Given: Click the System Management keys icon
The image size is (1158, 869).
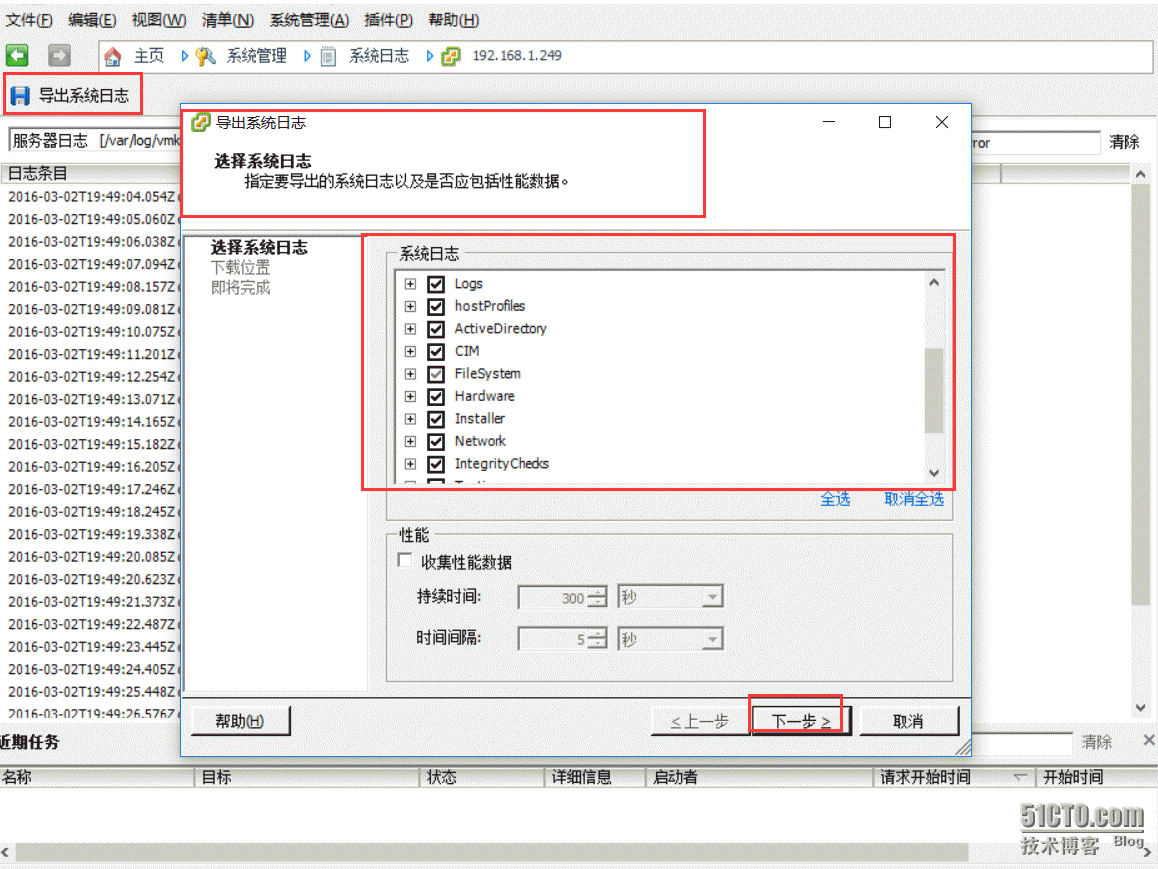Looking at the screenshot, I should pos(205,56).
